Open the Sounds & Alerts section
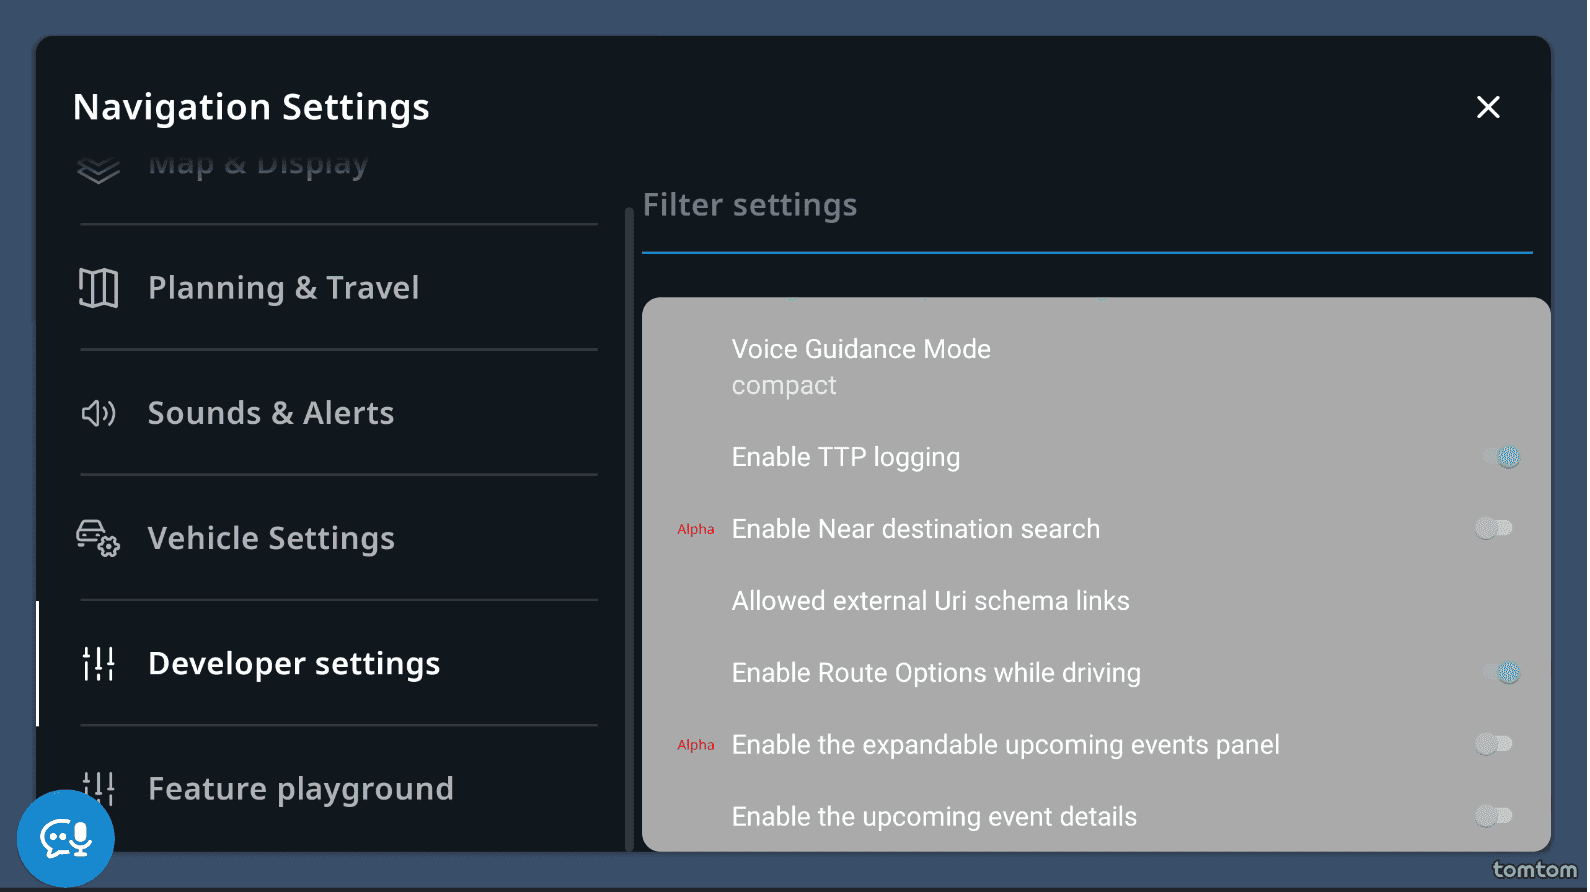Screen dimensions: 1590x892 [270, 413]
